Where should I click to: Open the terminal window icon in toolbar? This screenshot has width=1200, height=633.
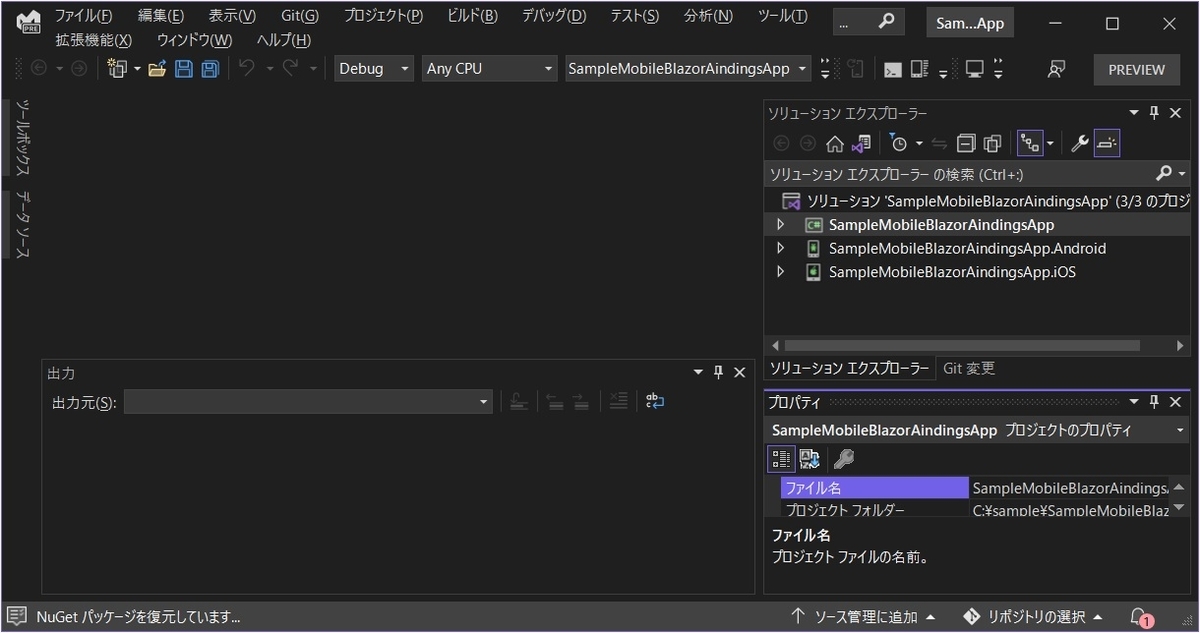click(x=892, y=69)
